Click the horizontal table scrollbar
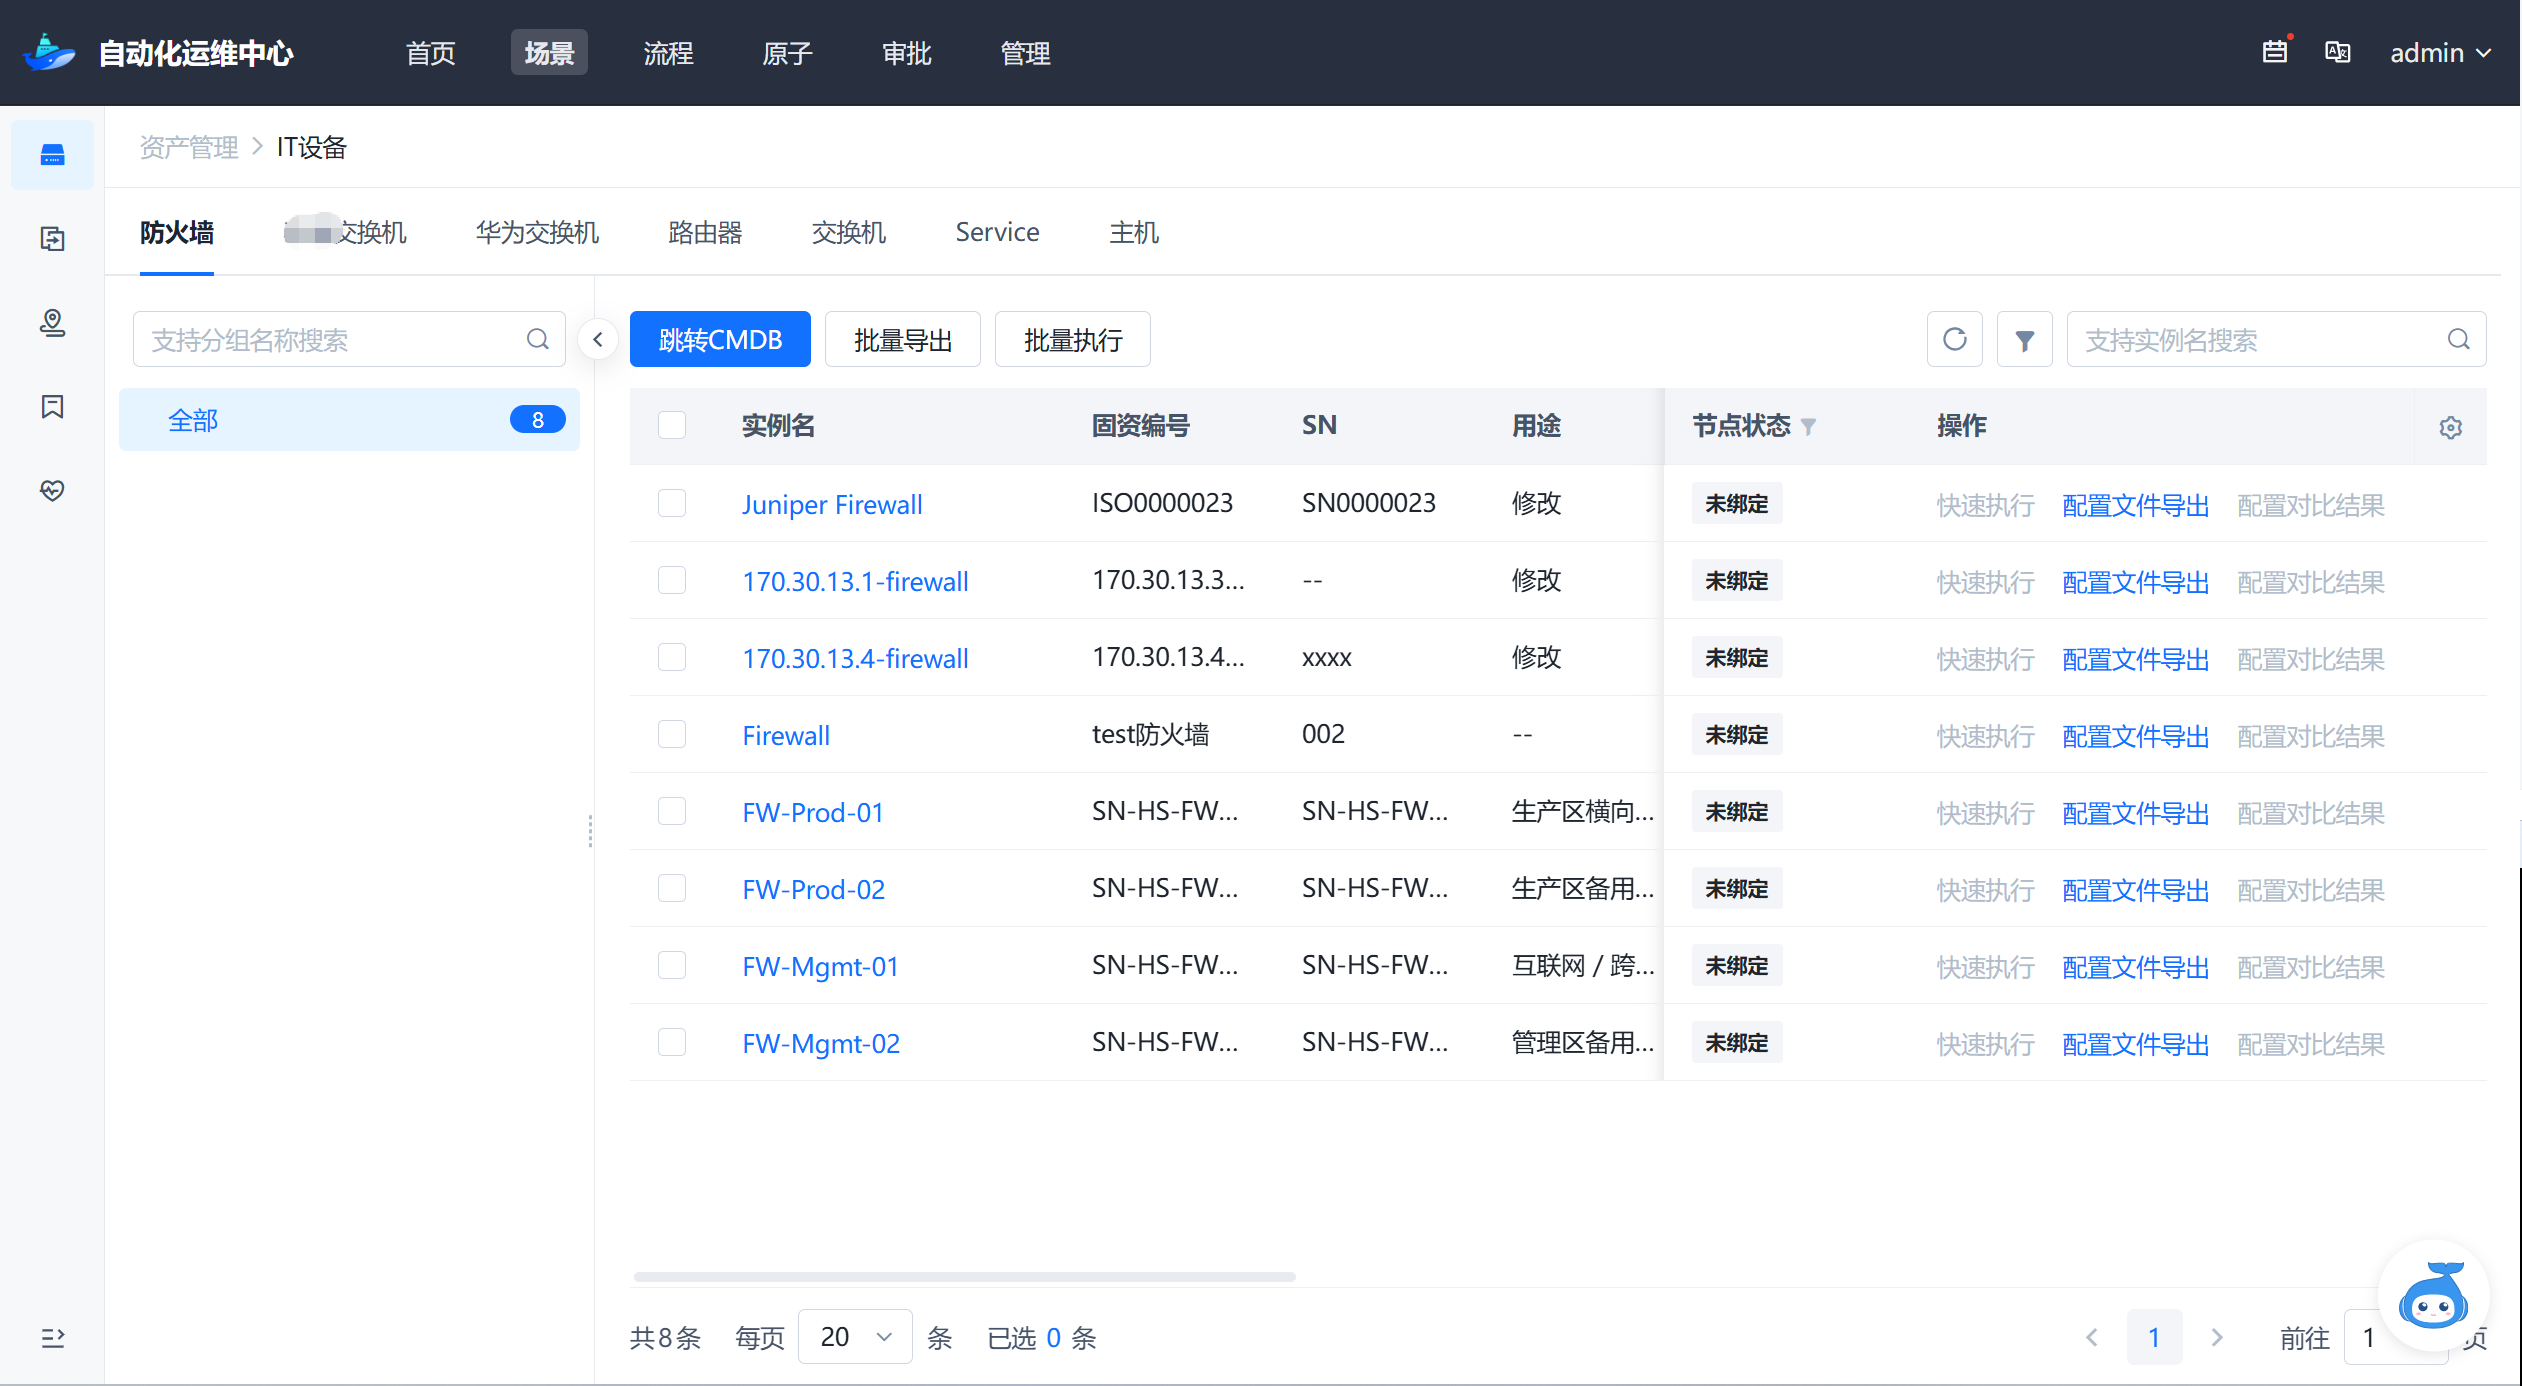 [x=964, y=1276]
